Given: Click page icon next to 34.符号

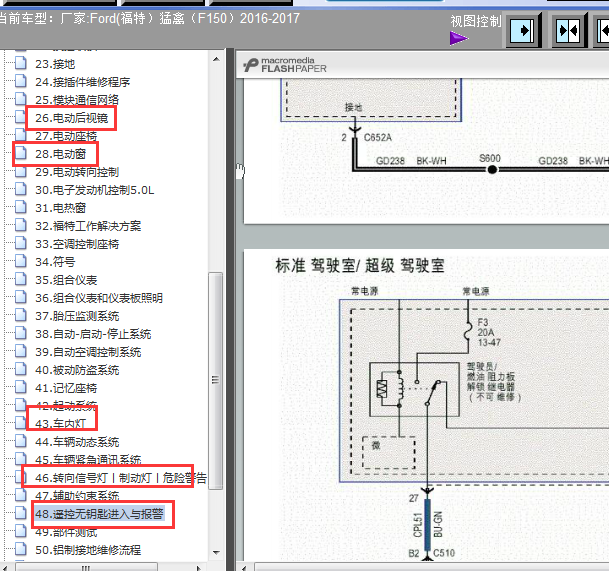Looking at the screenshot, I should (x=21, y=261).
